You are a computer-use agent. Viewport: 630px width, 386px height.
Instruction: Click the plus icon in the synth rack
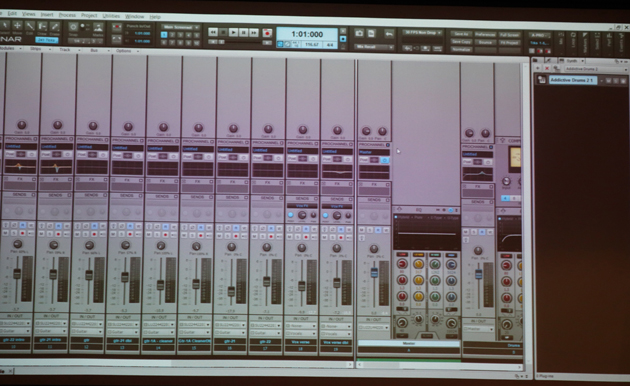(538, 69)
